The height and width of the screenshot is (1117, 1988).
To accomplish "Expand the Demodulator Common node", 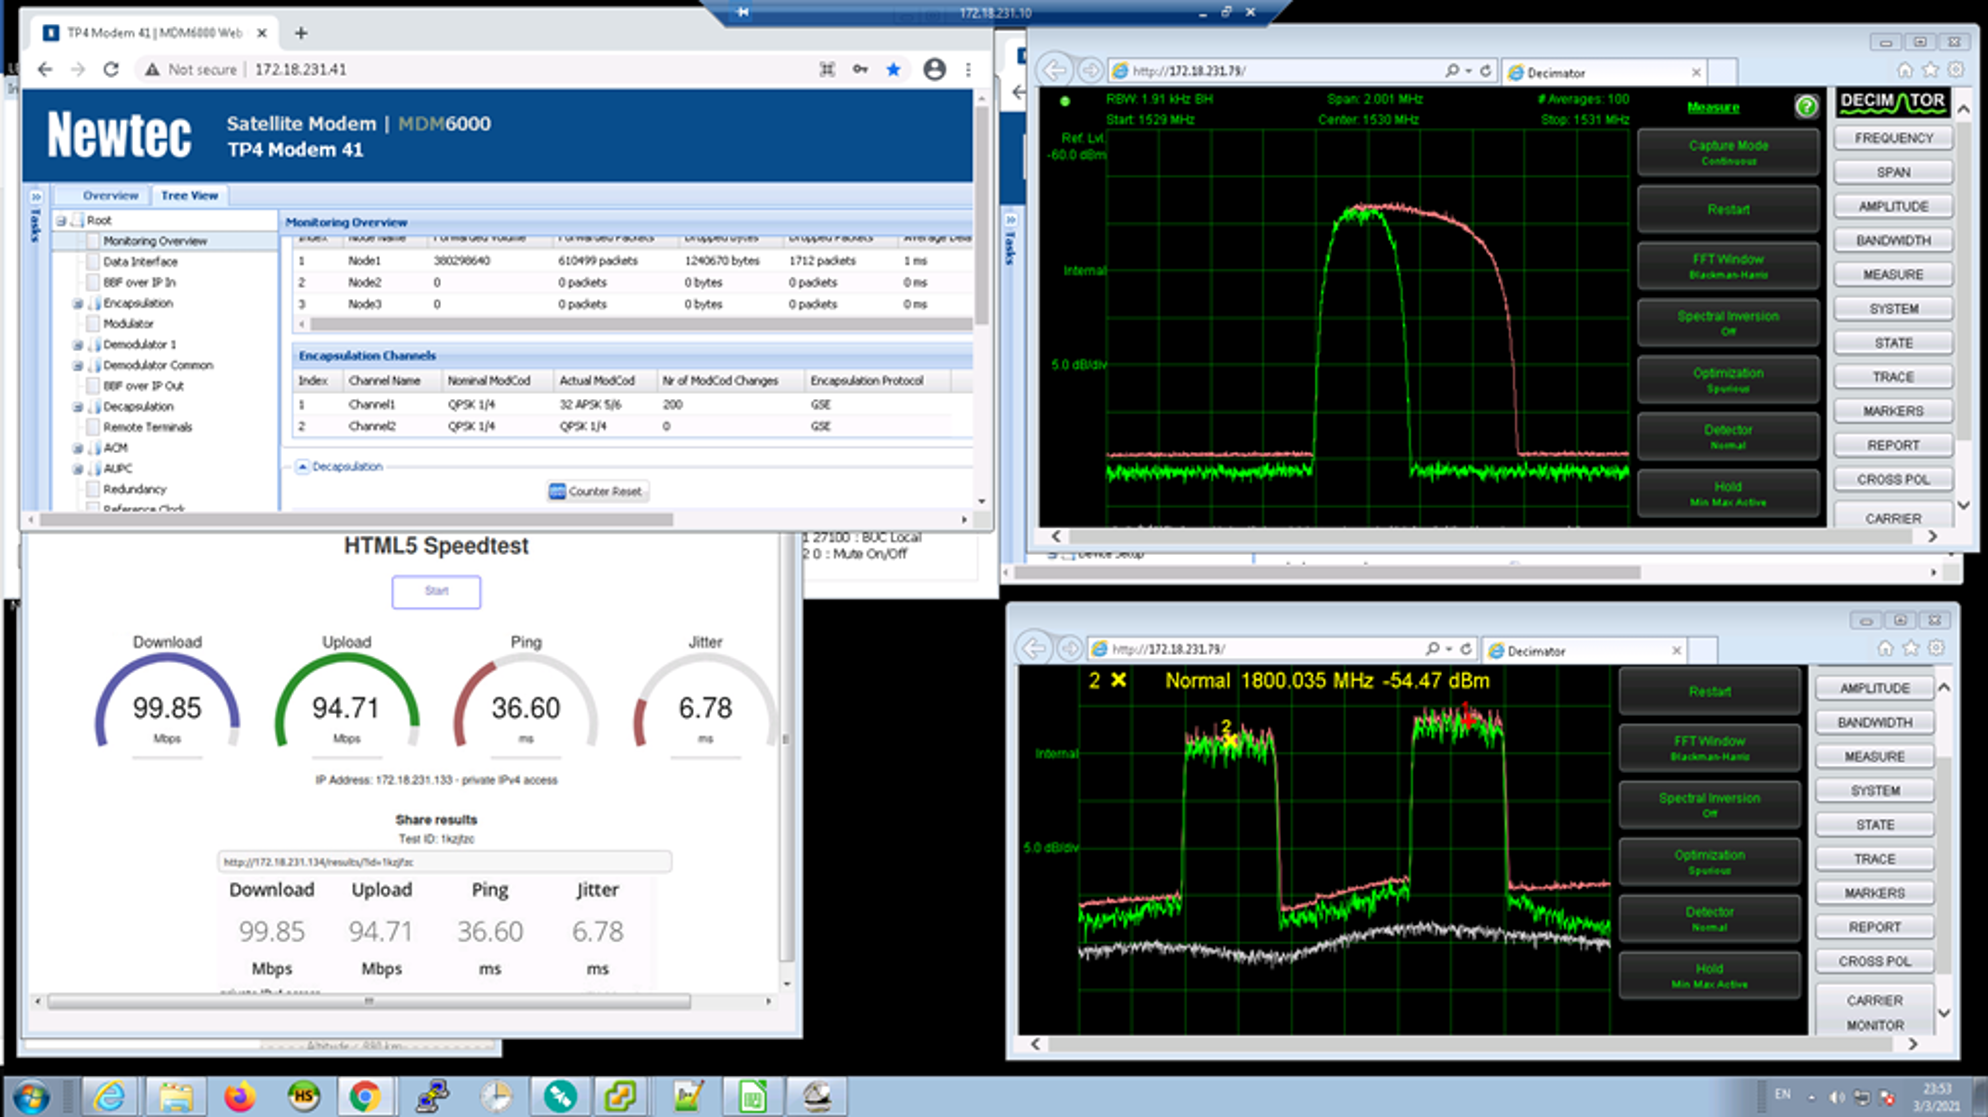I will pos(78,365).
